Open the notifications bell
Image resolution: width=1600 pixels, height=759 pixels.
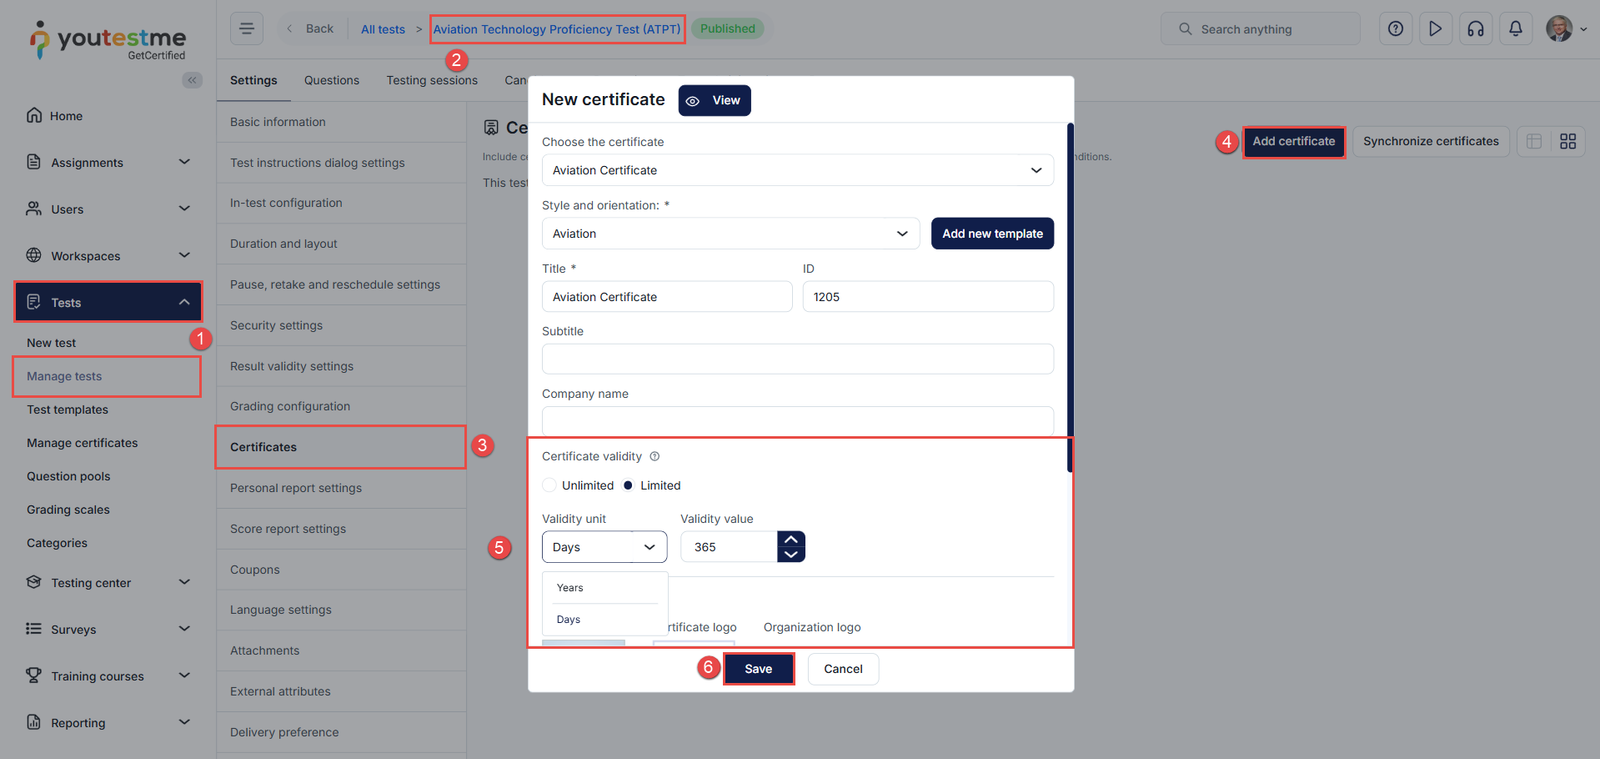tap(1515, 29)
